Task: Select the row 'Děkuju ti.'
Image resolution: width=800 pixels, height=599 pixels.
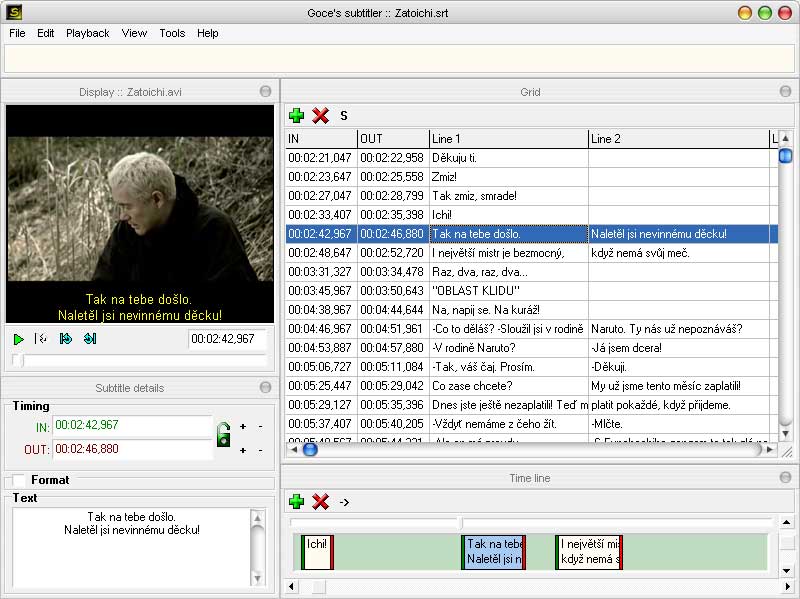Action: click(x=532, y=158)
